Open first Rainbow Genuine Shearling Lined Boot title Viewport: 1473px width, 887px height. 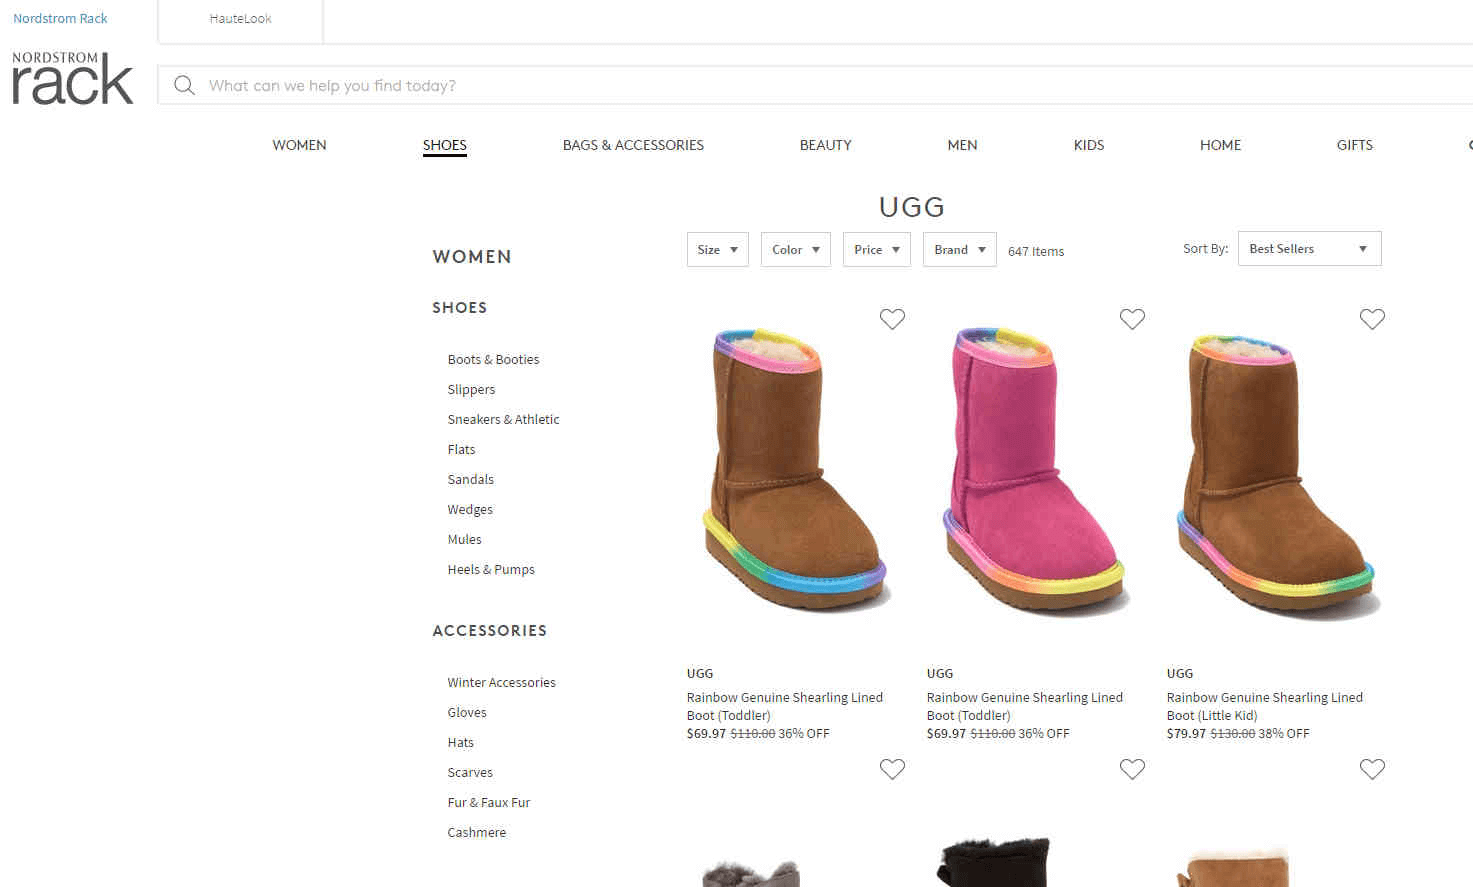tap(784, 706)
